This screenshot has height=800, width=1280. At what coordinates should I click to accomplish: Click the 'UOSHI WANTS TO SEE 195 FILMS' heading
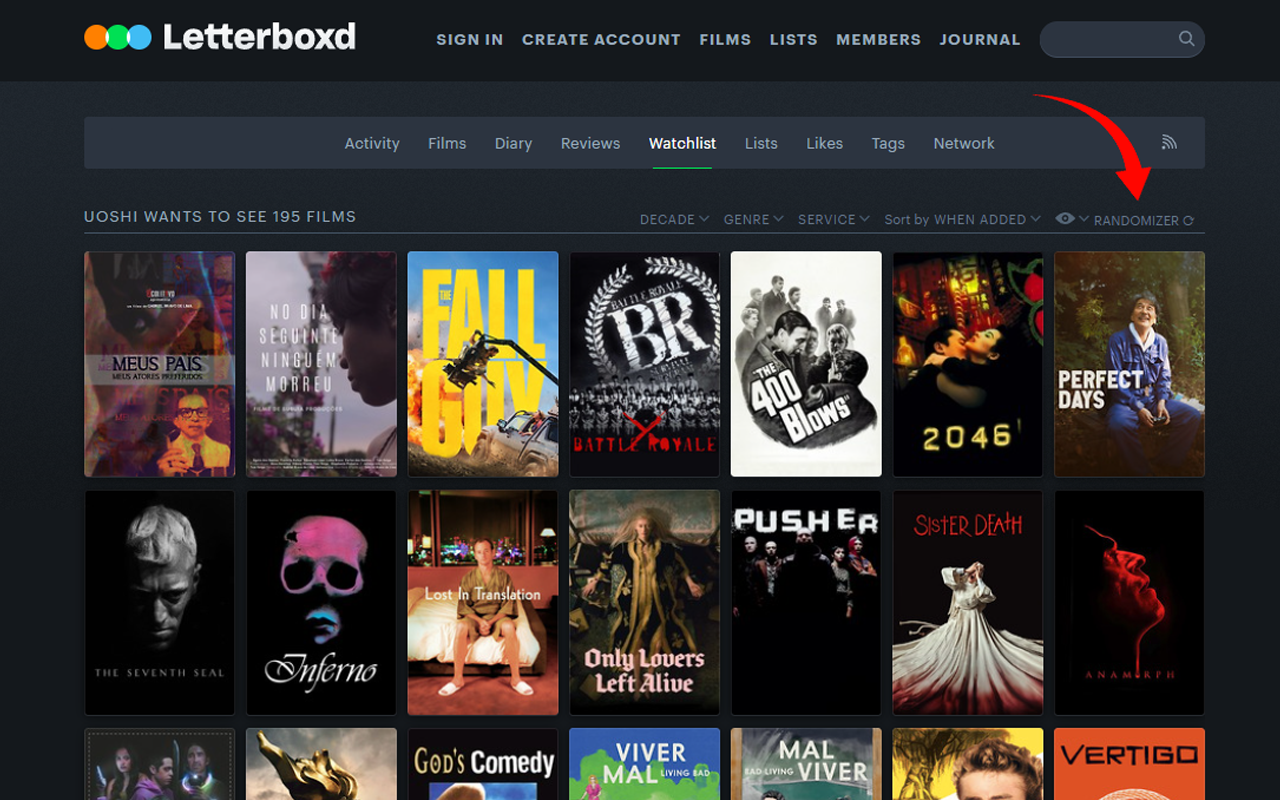(220, 217)
